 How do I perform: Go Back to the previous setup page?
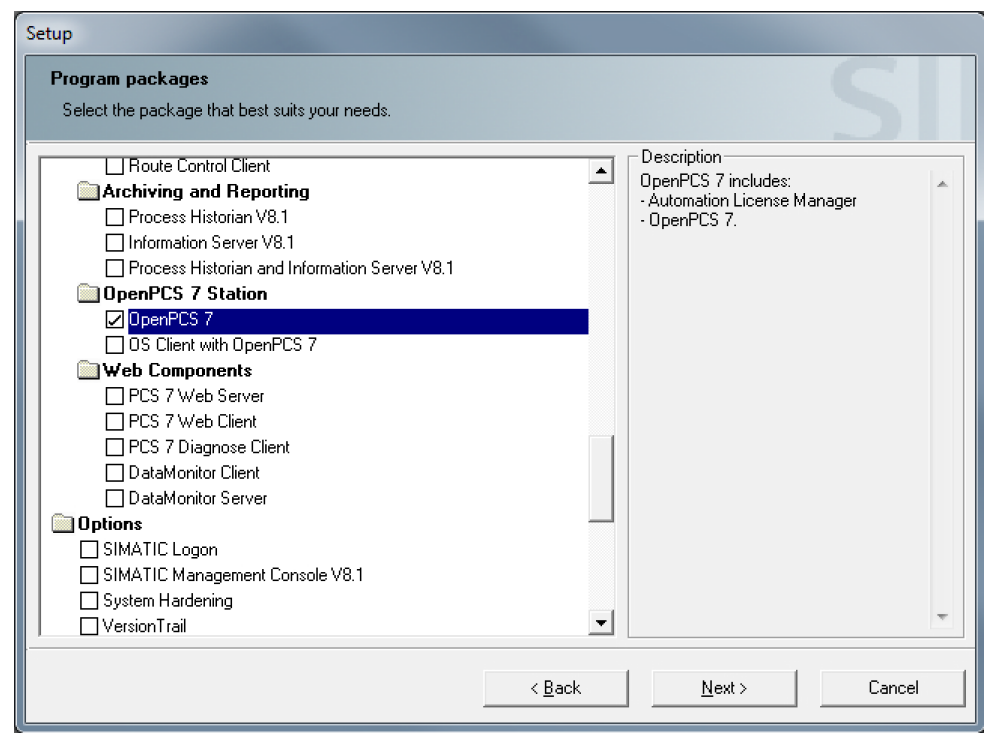pos(555,688)
